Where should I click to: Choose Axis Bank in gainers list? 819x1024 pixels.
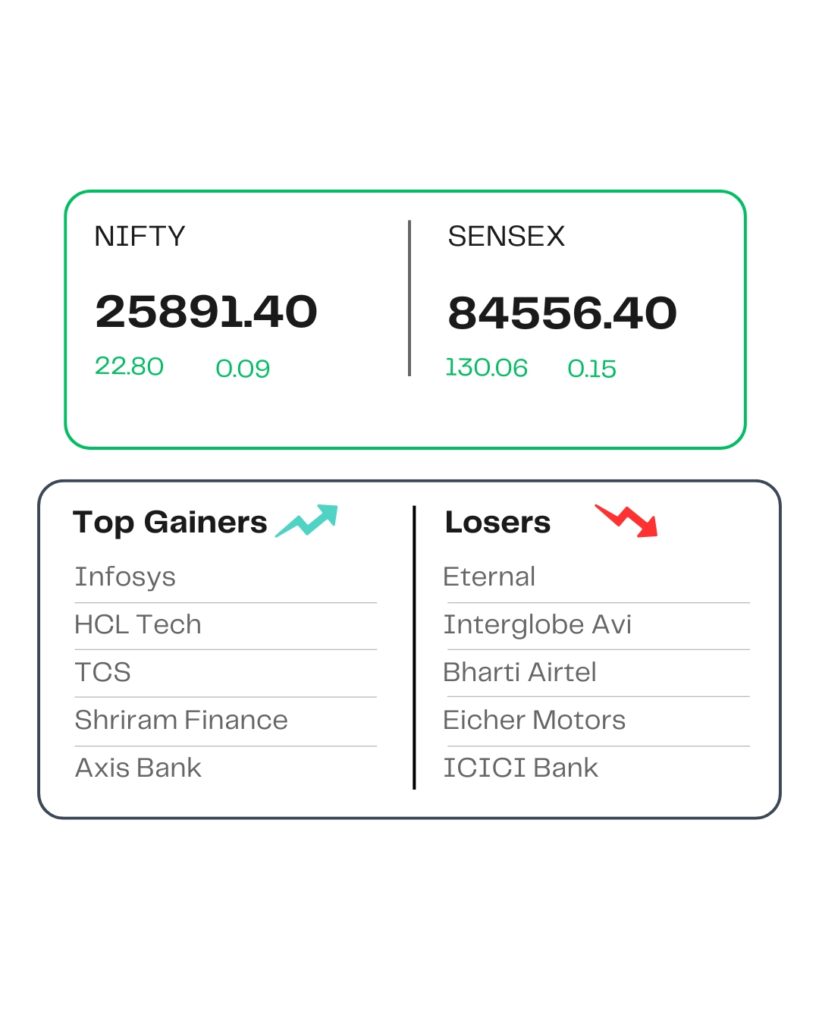pyautogui.click(x=138, y=768)
